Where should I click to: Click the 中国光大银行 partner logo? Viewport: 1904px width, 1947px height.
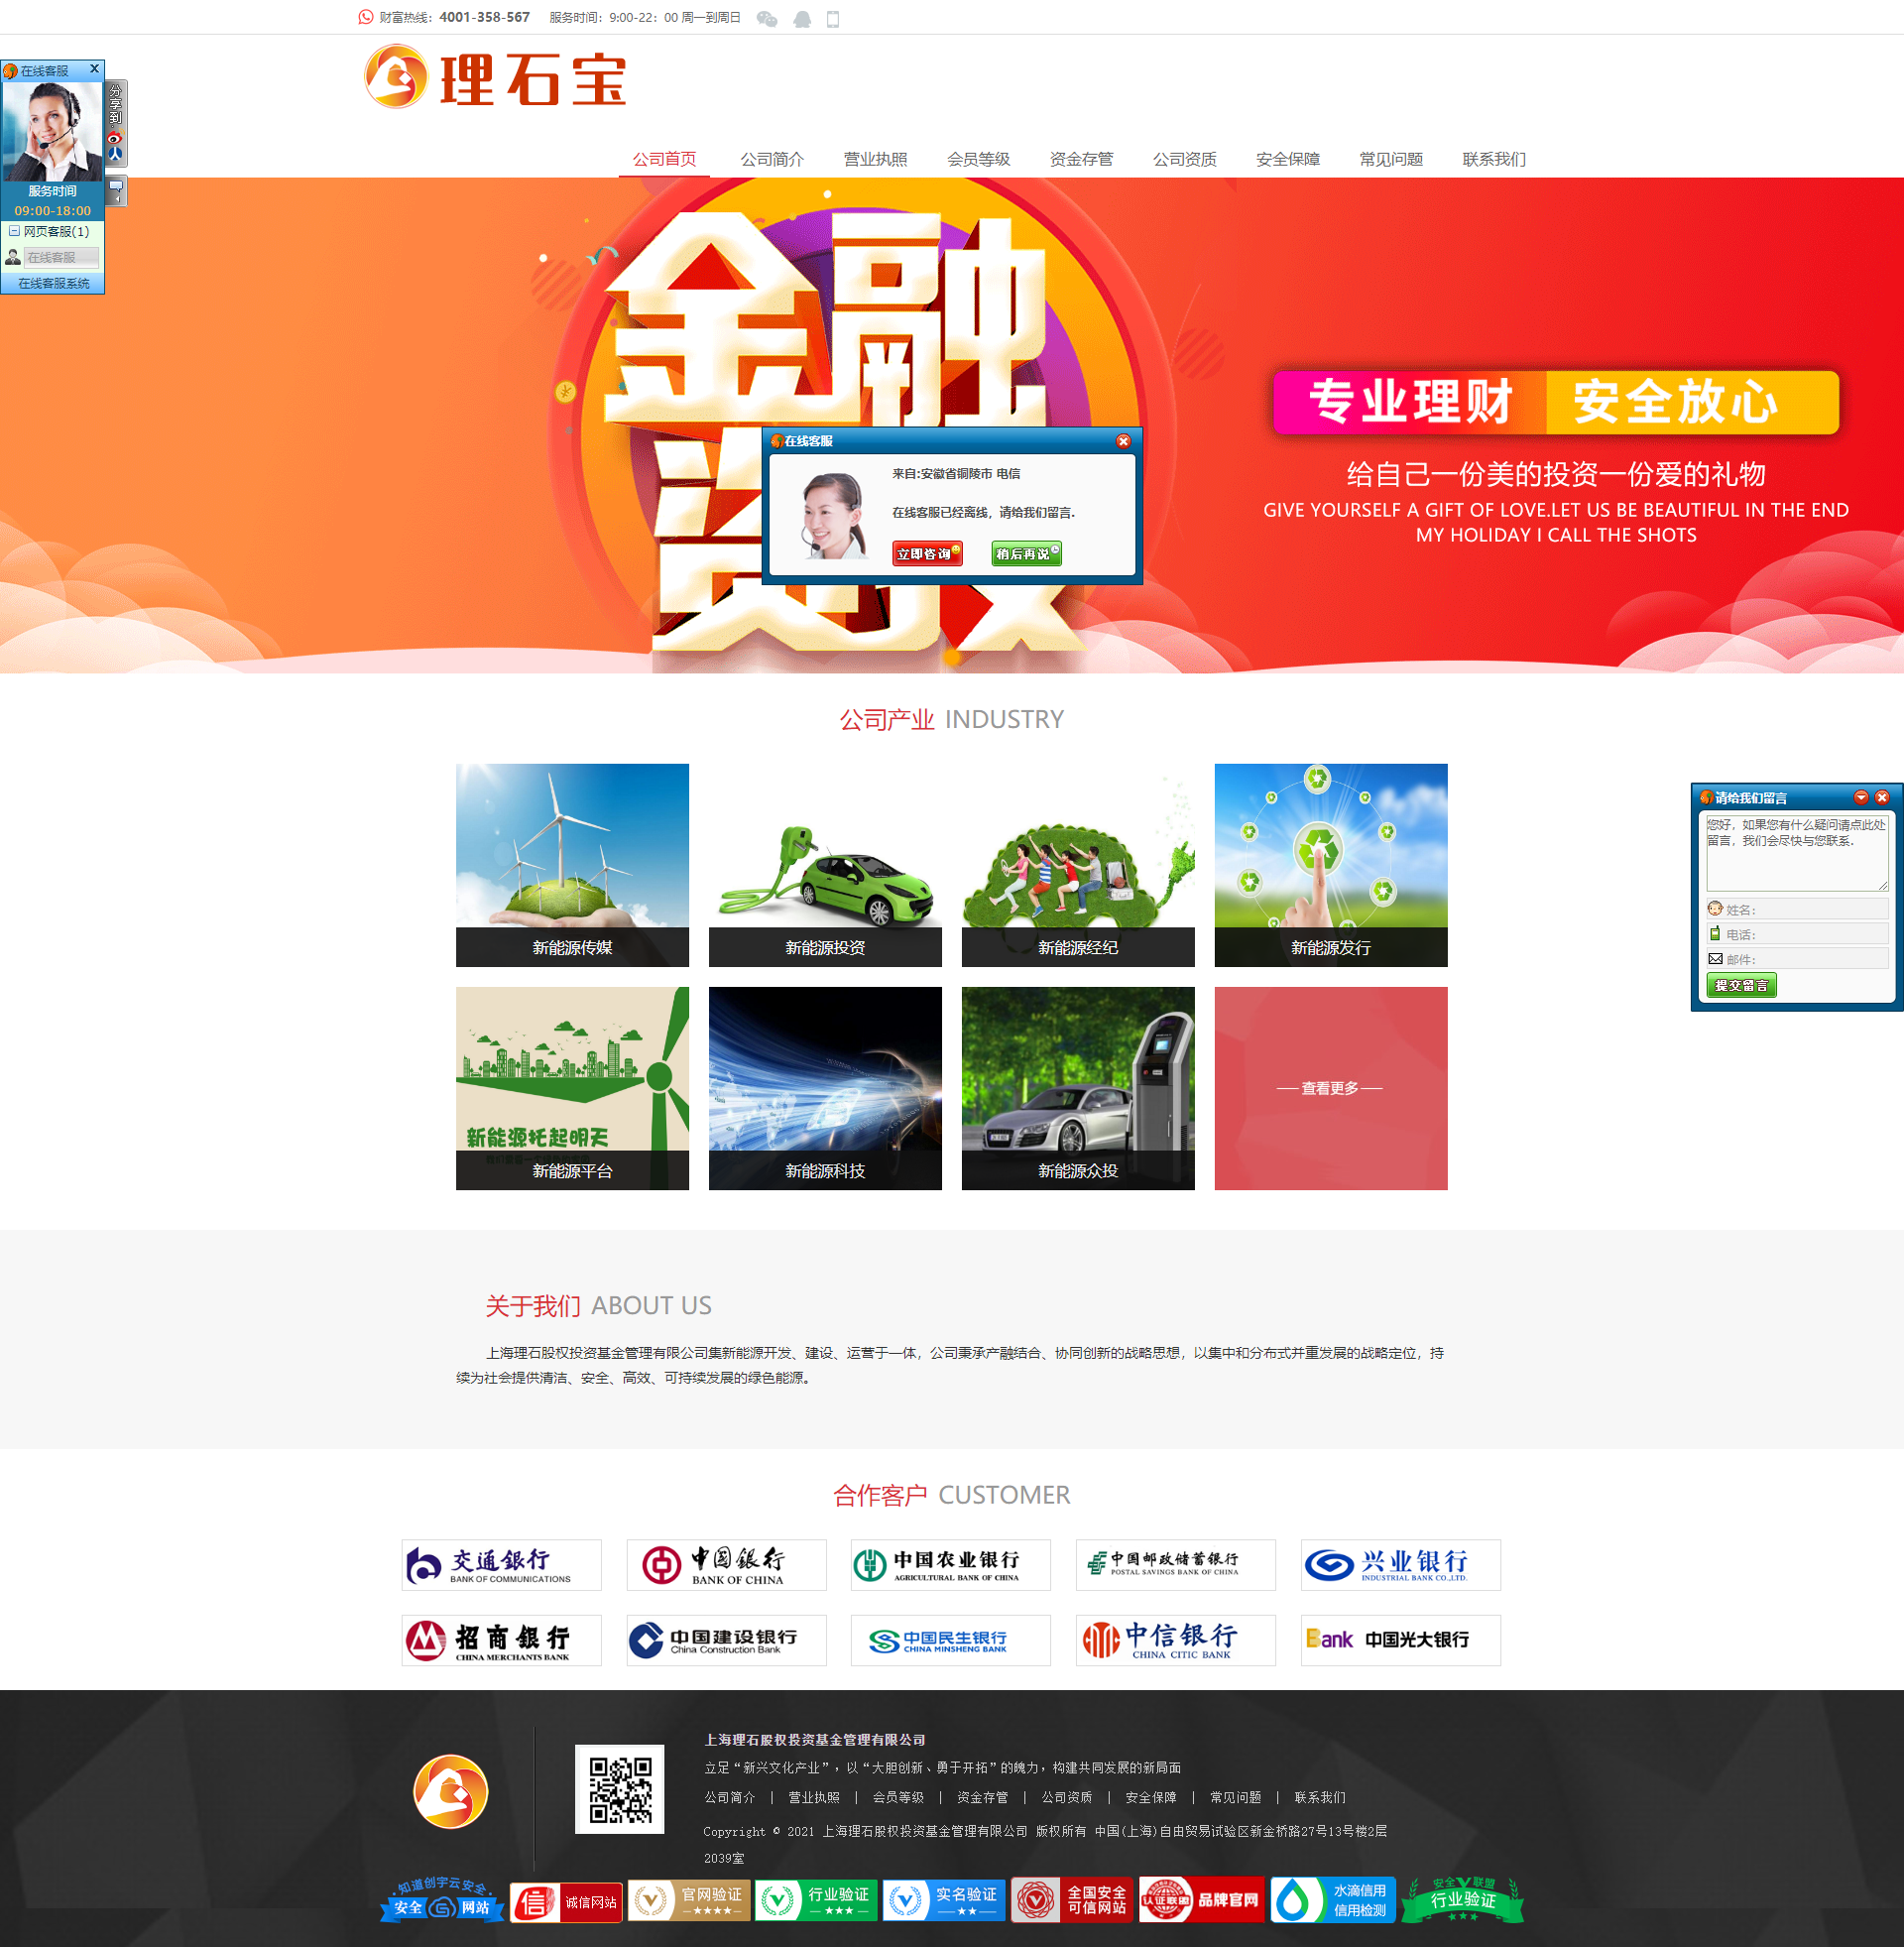click(1400, 1640)
